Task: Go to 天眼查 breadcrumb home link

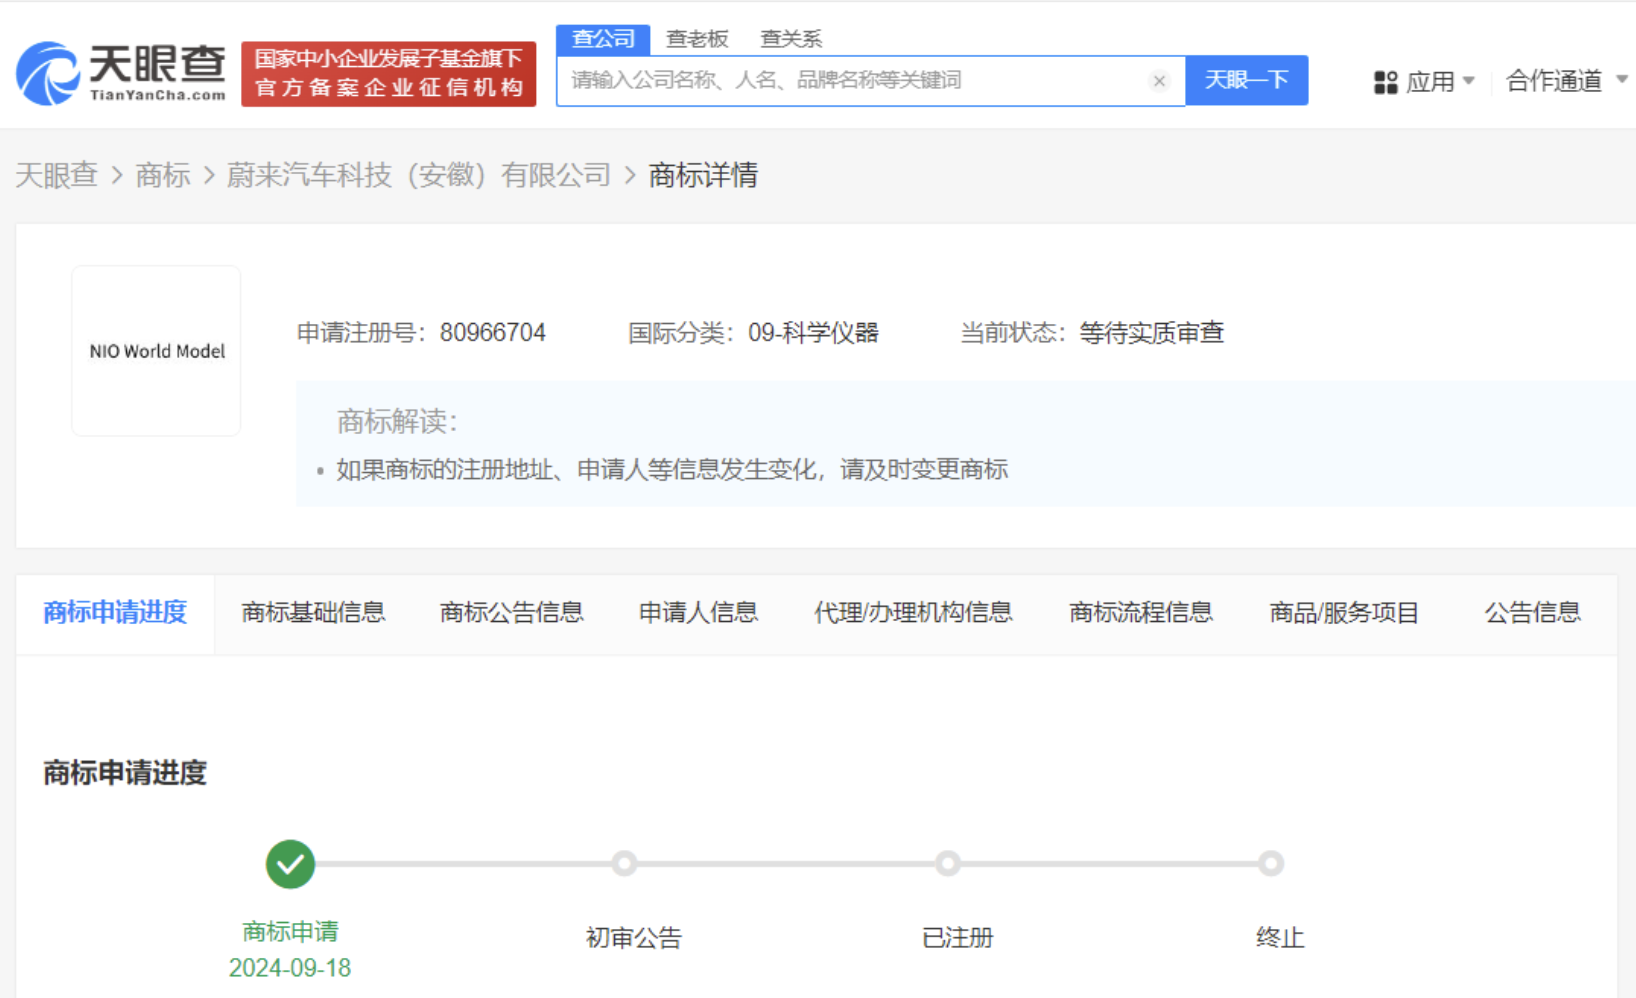Action: [57, 175]
